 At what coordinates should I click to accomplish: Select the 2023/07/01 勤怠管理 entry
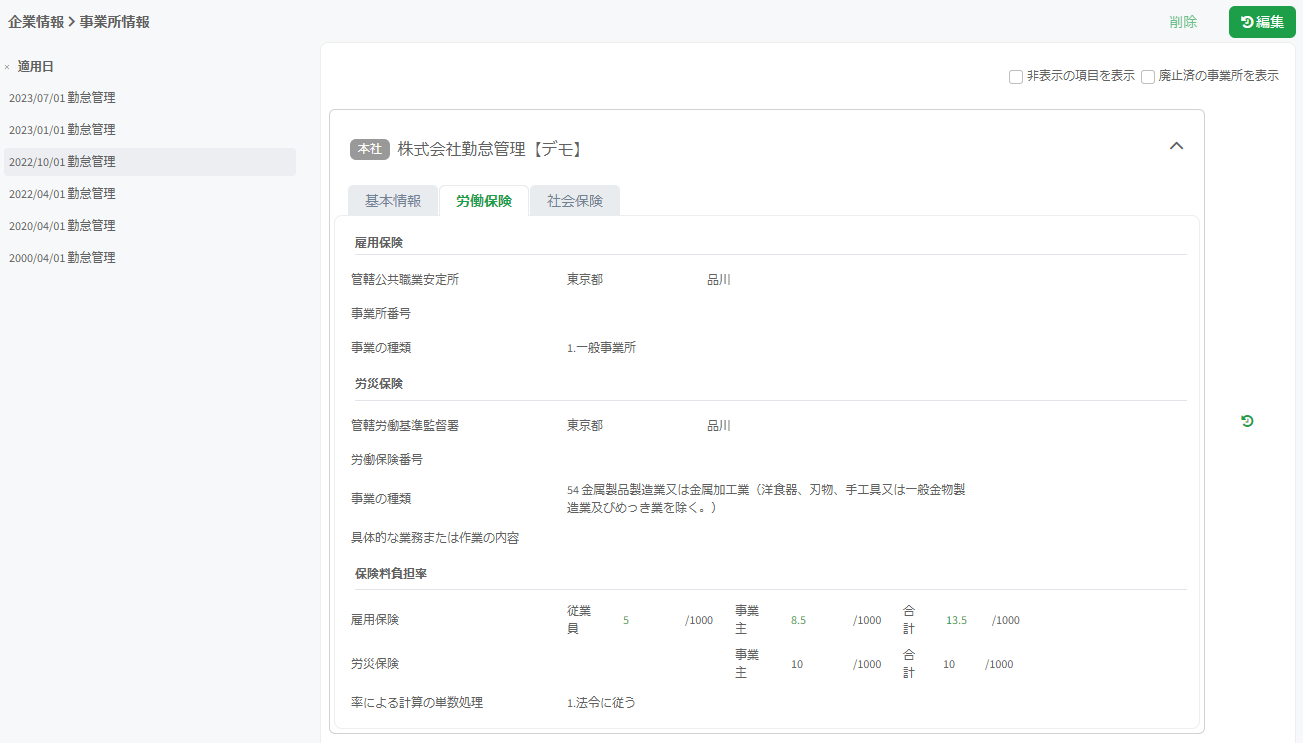pos(148,98)
